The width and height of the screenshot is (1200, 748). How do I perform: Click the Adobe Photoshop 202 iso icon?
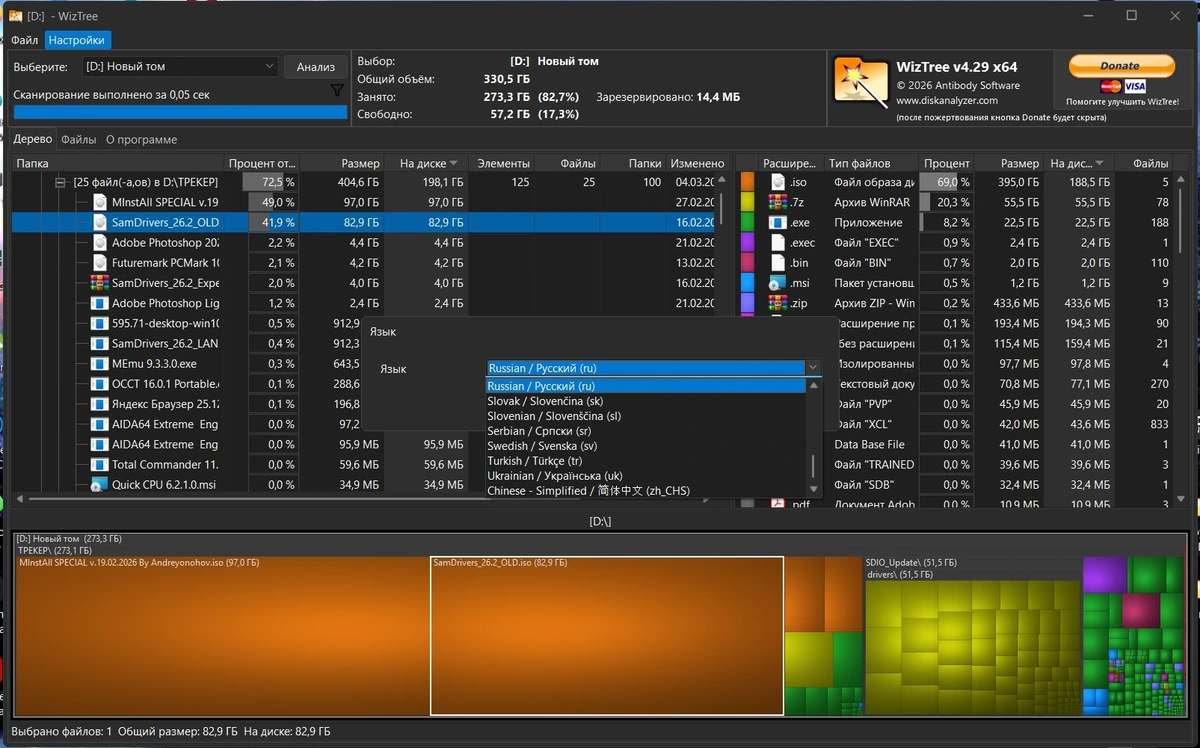coord(99,243)
